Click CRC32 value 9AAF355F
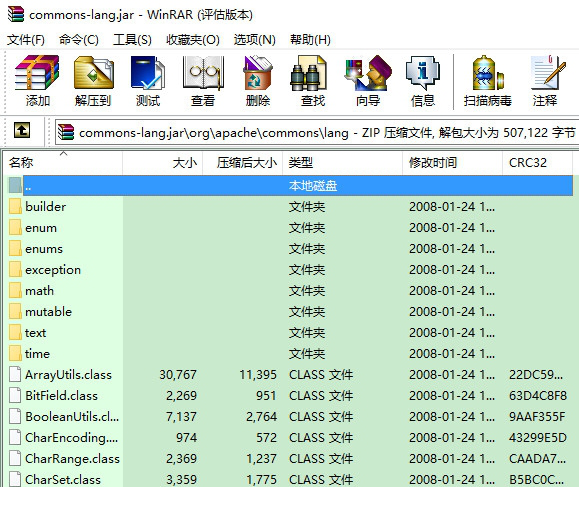Viewport: 579px width, 506px height. pos(537,417)
